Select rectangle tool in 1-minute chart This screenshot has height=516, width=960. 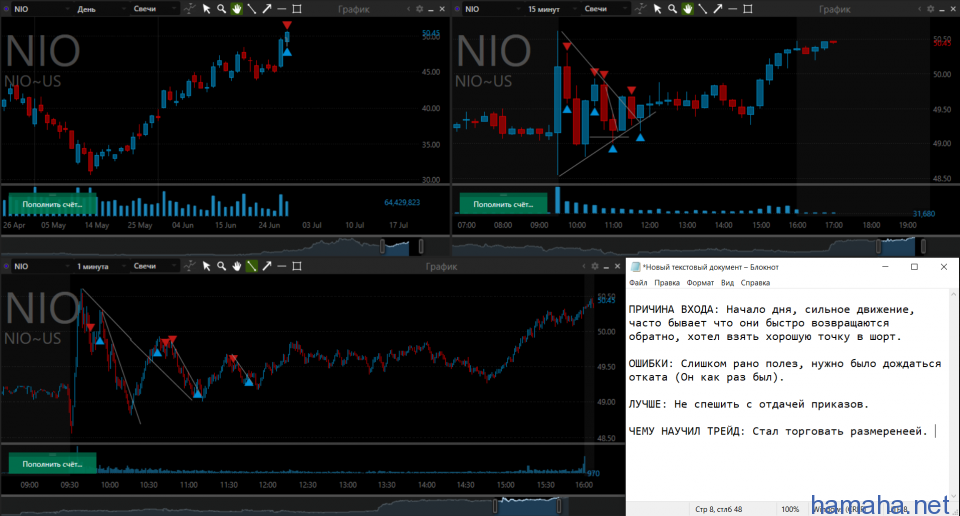(297, 266)
